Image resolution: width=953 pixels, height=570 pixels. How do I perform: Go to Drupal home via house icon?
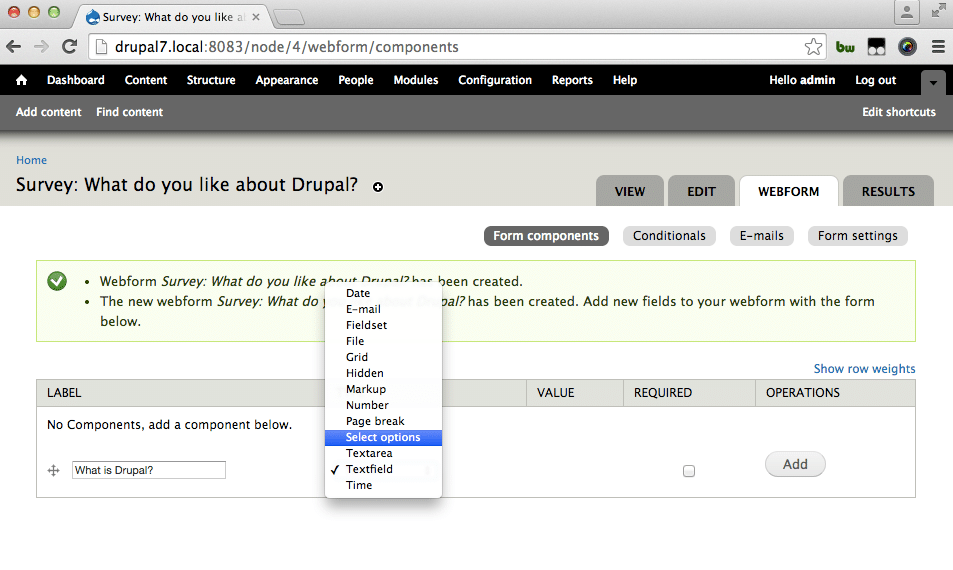coord(21,80)
